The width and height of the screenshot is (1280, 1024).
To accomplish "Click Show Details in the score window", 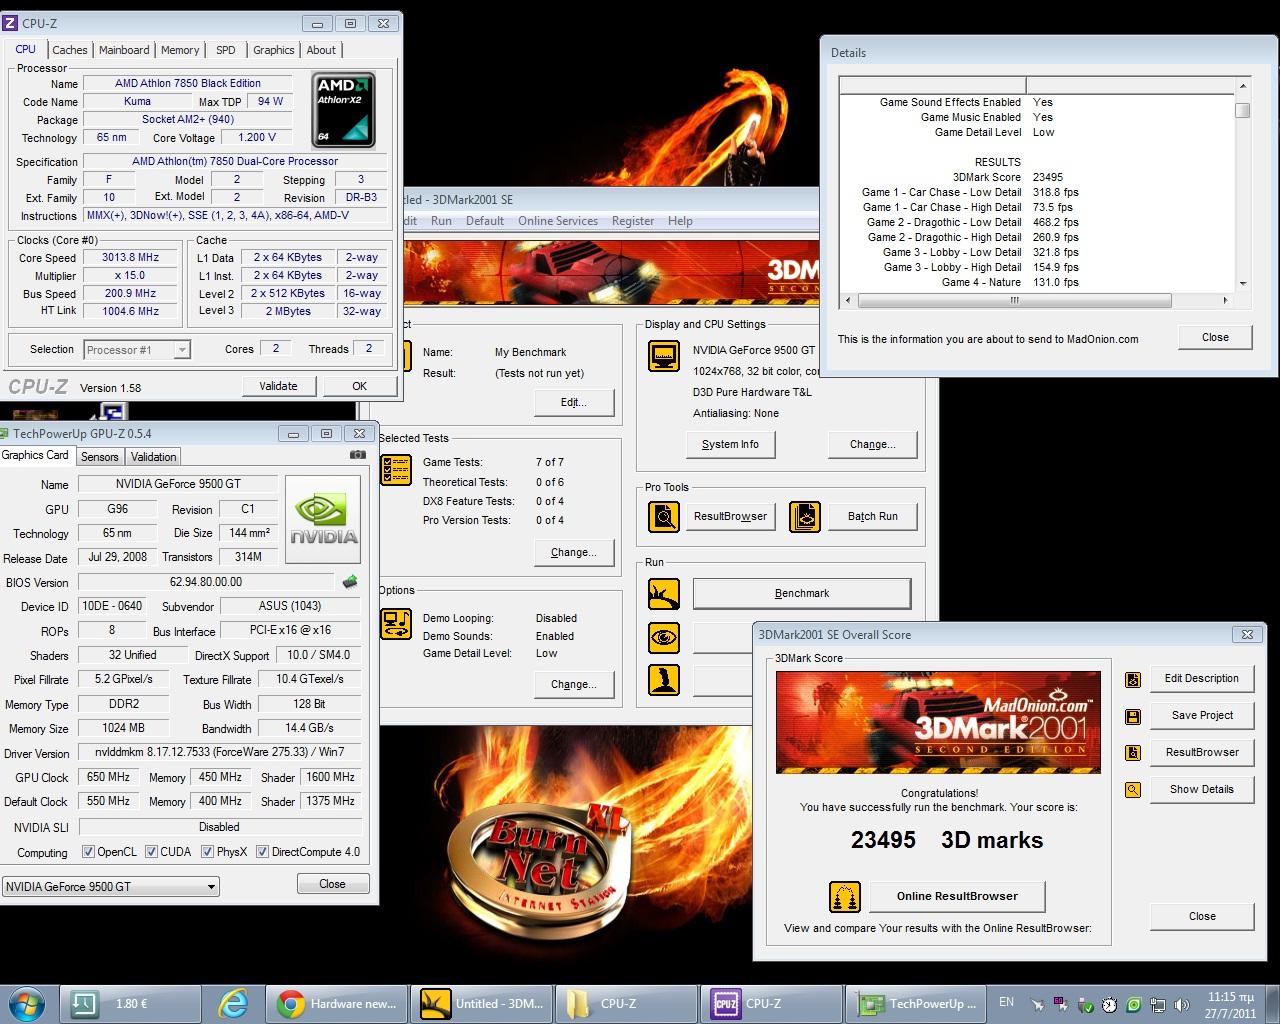I will tap(1202, 789).
